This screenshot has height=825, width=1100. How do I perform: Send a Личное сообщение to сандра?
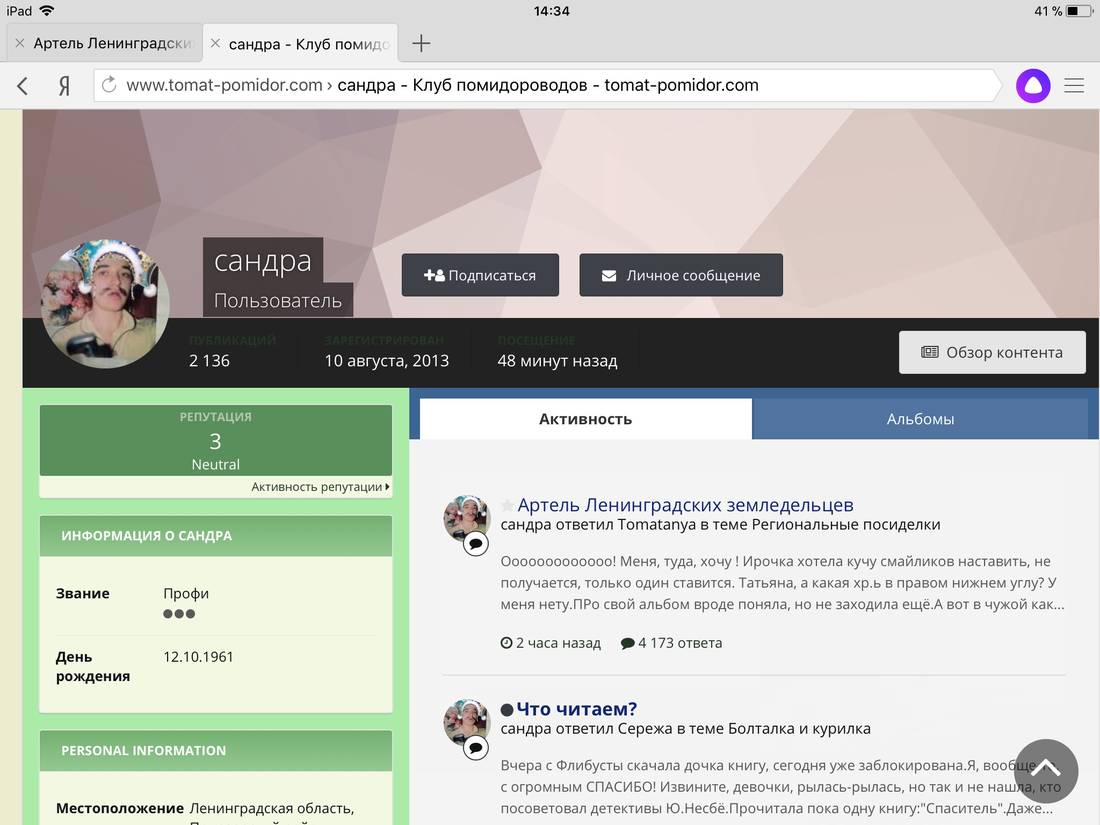click(680, 275)
